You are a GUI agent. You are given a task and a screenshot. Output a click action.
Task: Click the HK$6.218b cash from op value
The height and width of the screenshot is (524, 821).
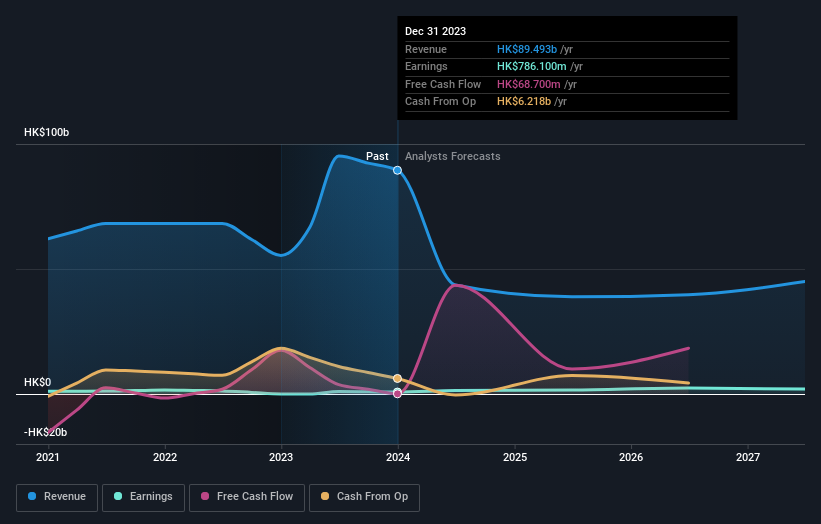click(524, 102)
